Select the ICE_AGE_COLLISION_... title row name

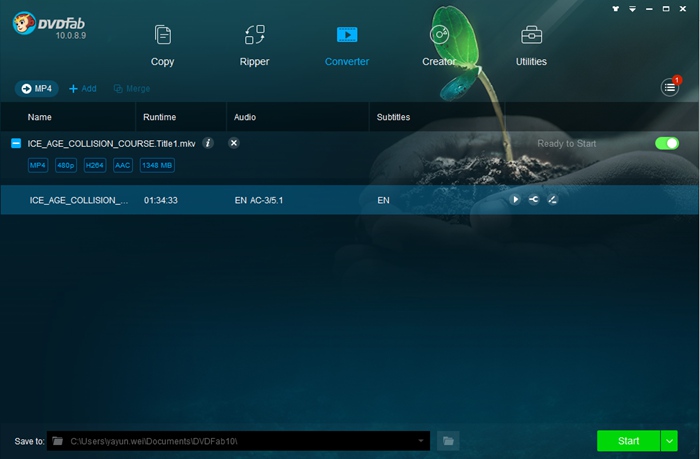[79, 200]
